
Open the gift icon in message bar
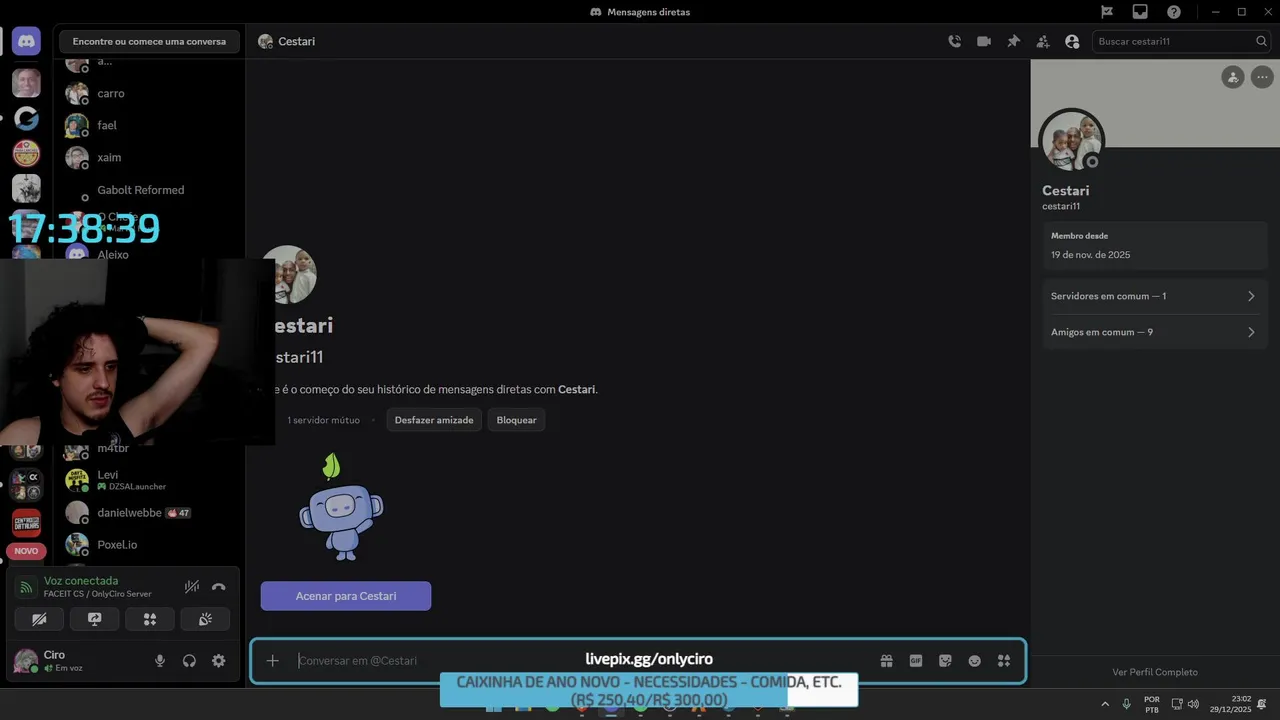[x=886, y=661]
